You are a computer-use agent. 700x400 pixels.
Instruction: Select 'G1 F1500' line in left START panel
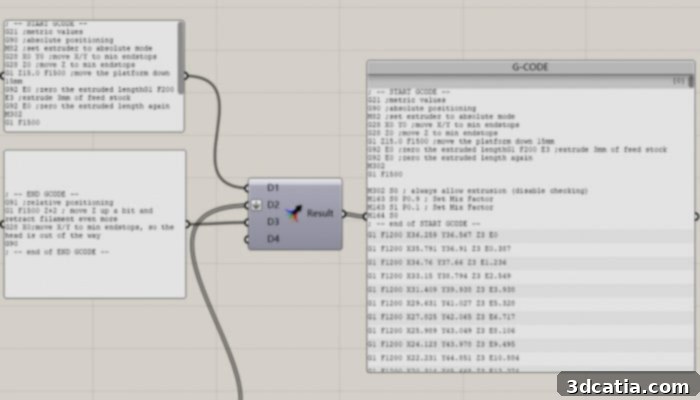(22, 122)
